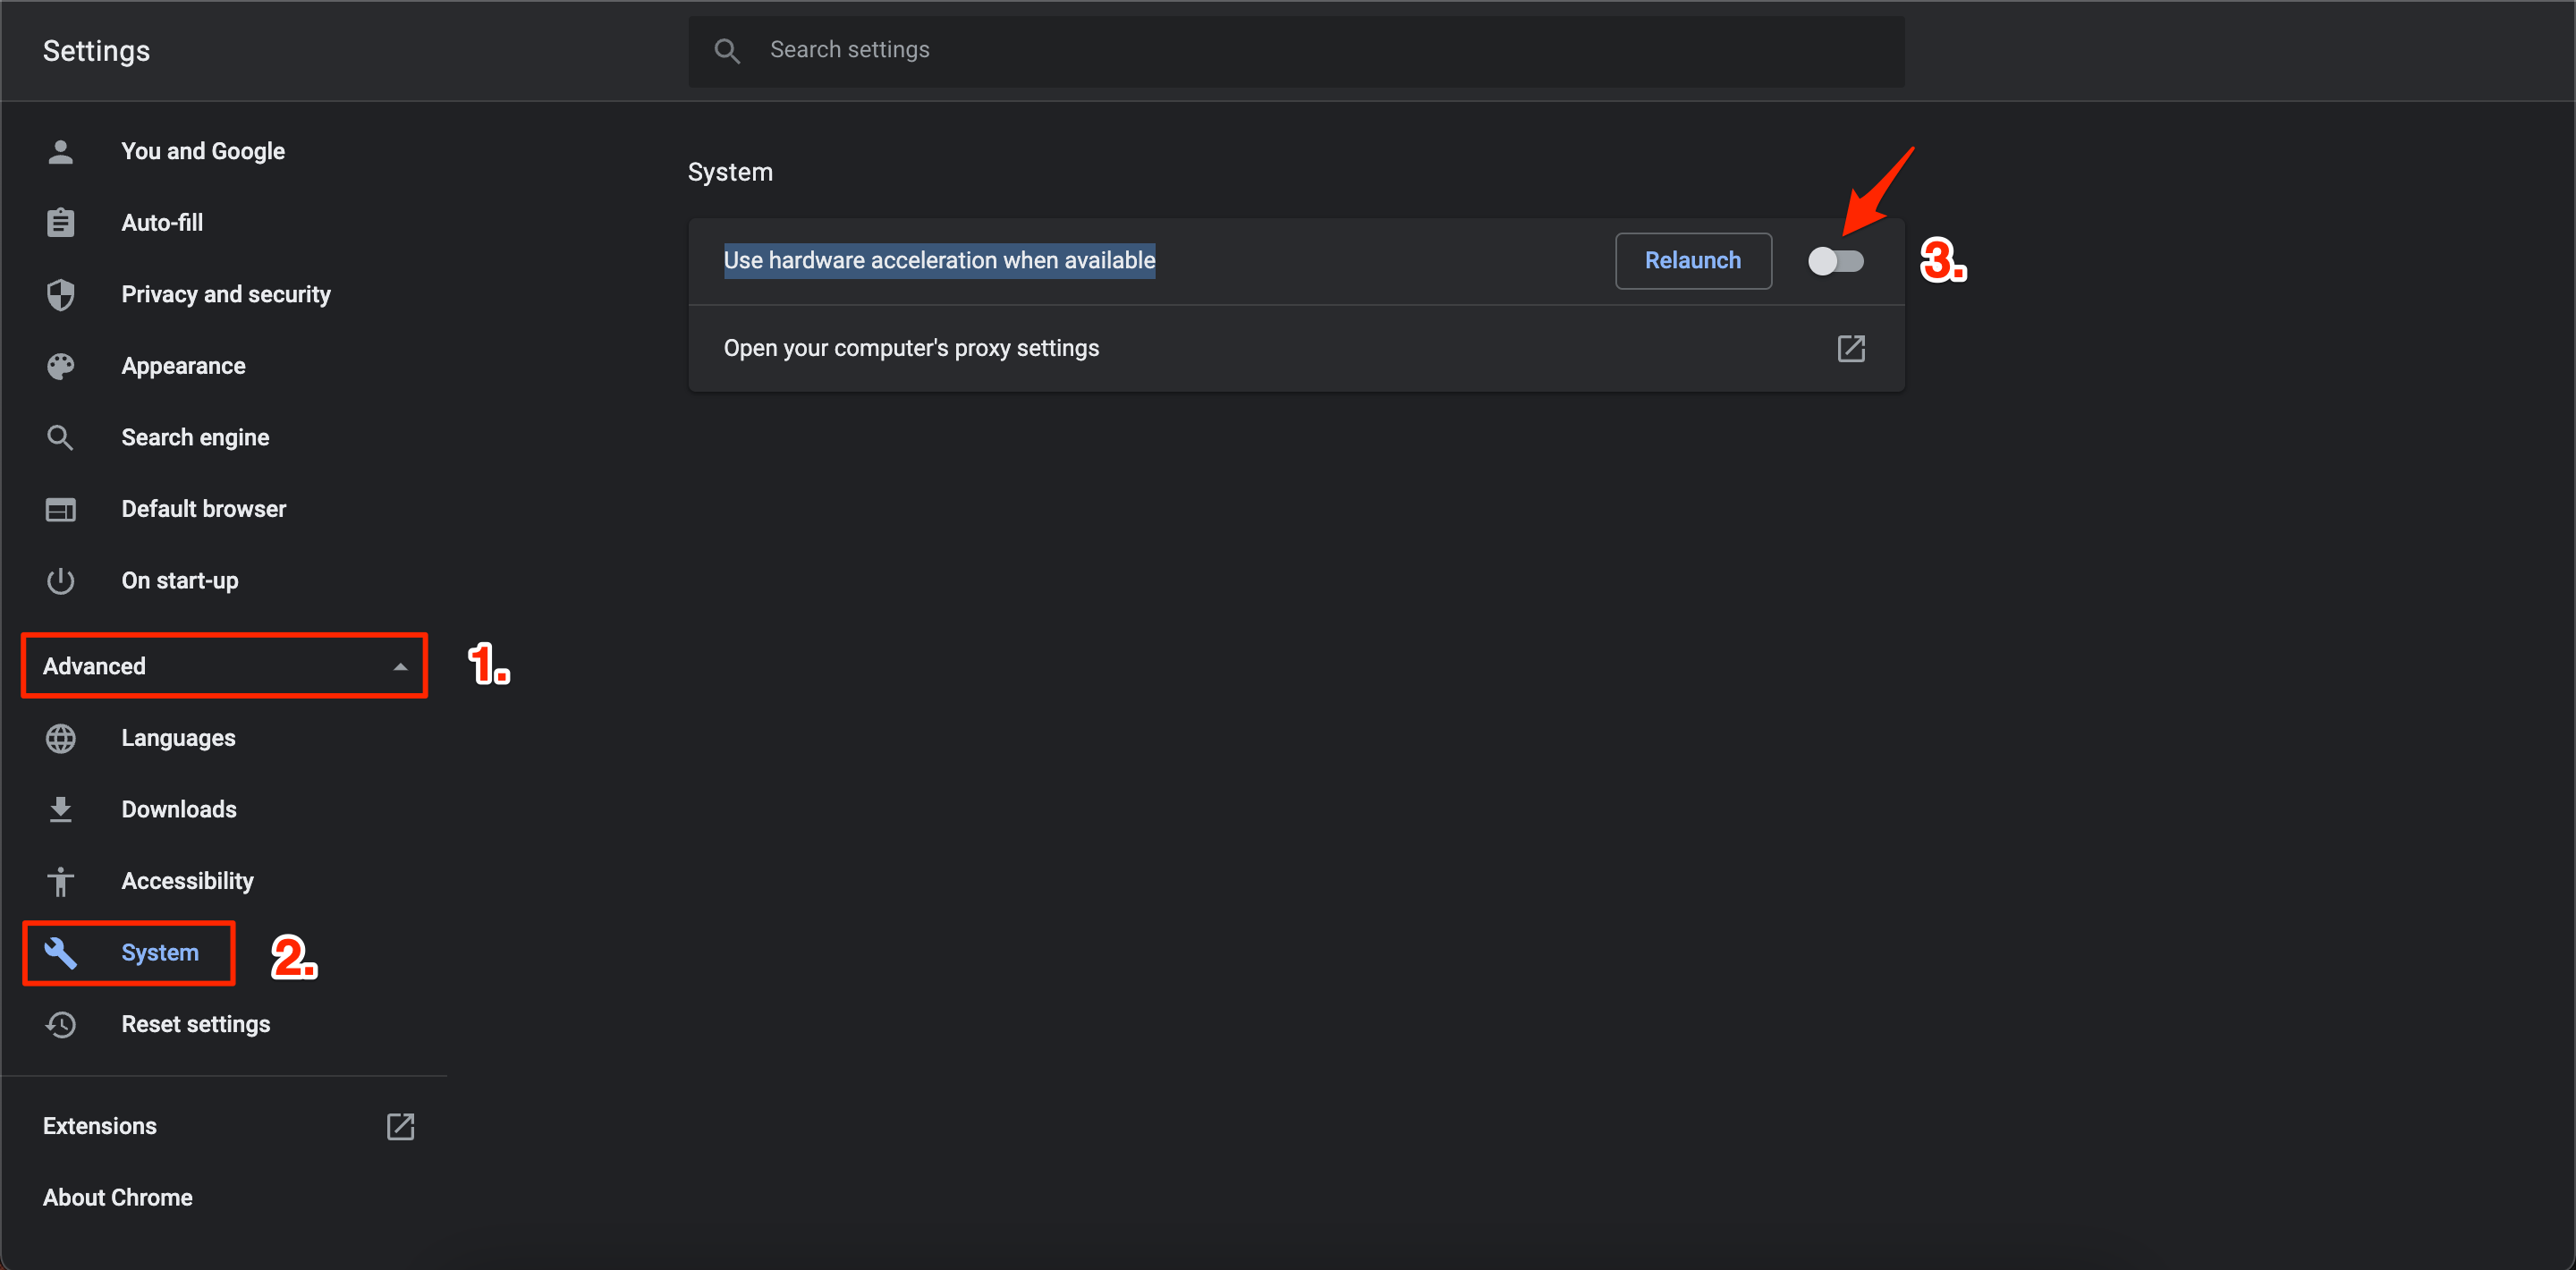Click the You and Google icon
This screenshot has width=2576, height=1270.
point(61,151)
